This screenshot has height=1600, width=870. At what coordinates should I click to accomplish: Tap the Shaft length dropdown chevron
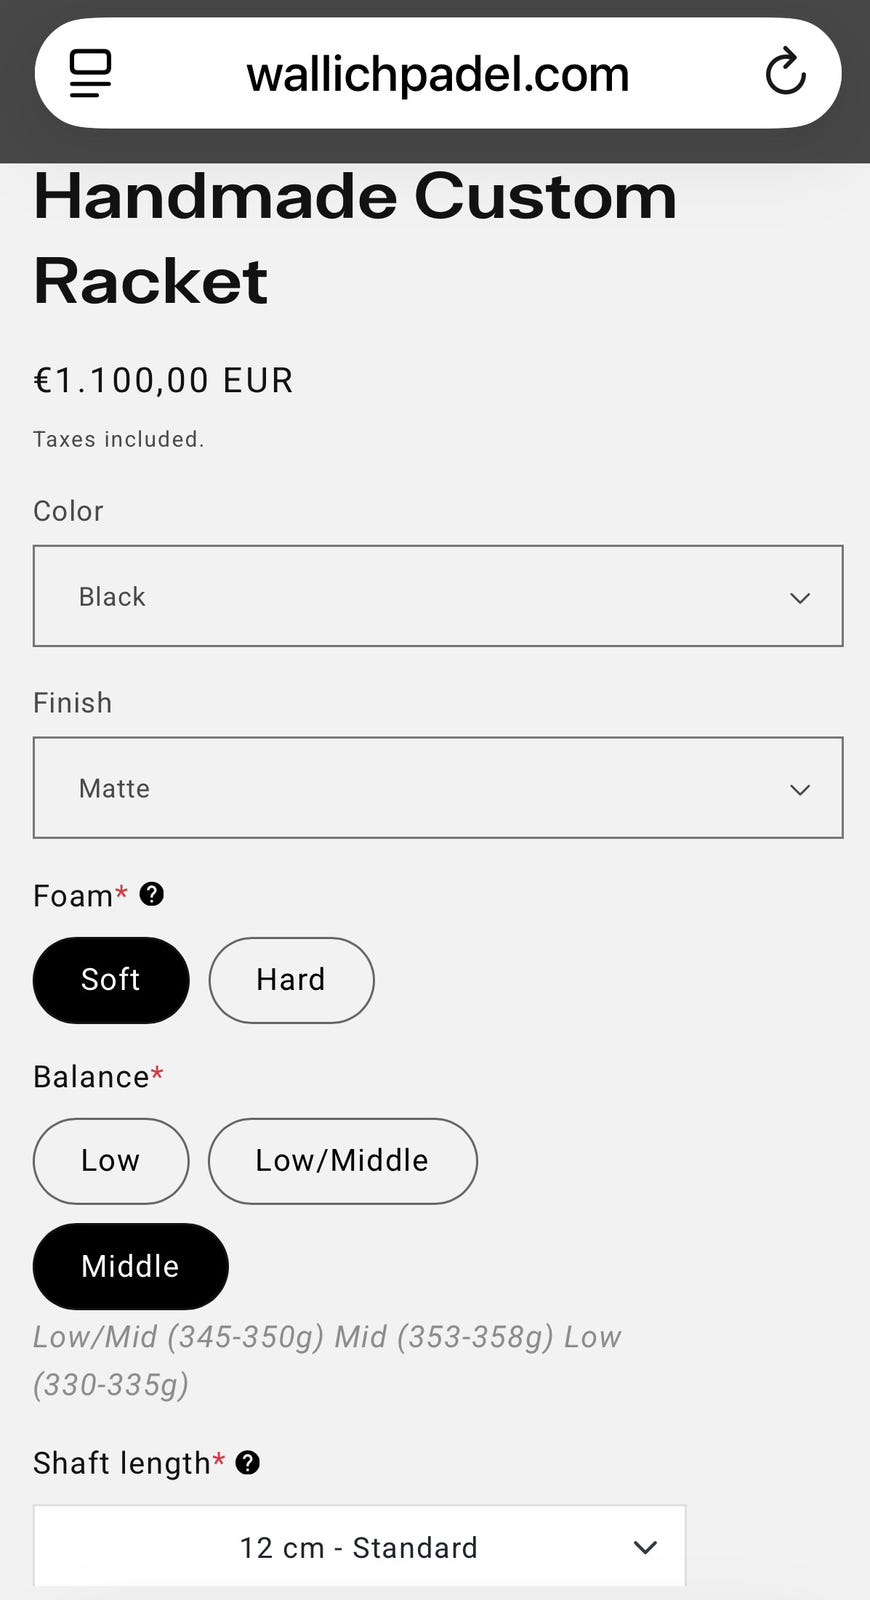pyautogui.click(x=645, y=1547)
